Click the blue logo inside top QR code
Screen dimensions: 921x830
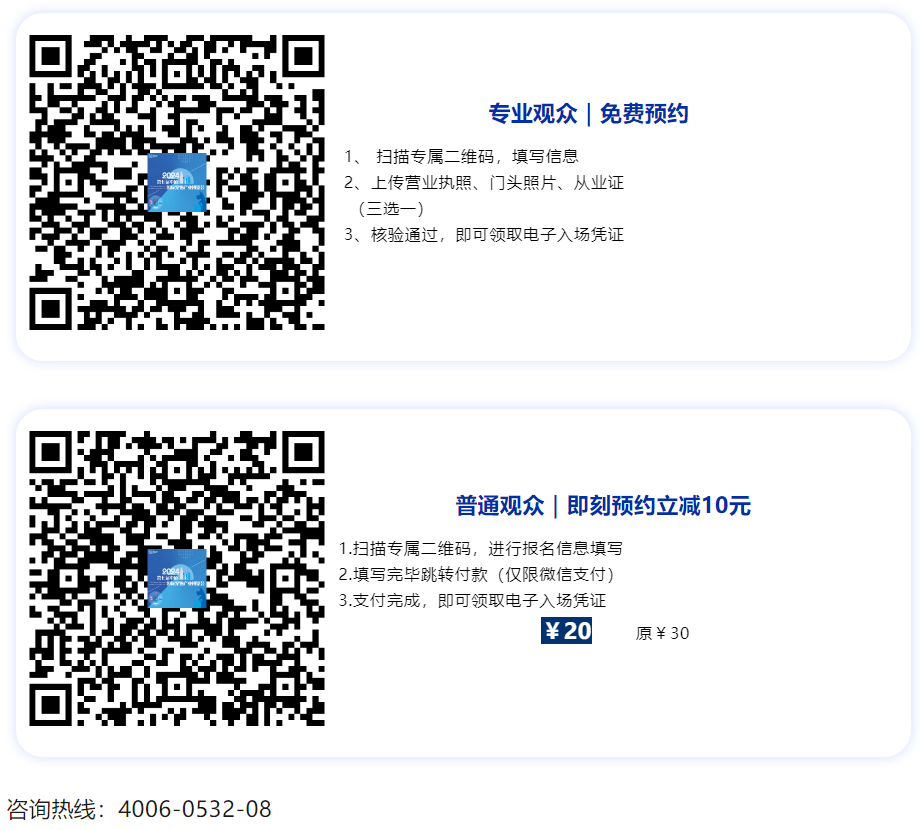177,183
